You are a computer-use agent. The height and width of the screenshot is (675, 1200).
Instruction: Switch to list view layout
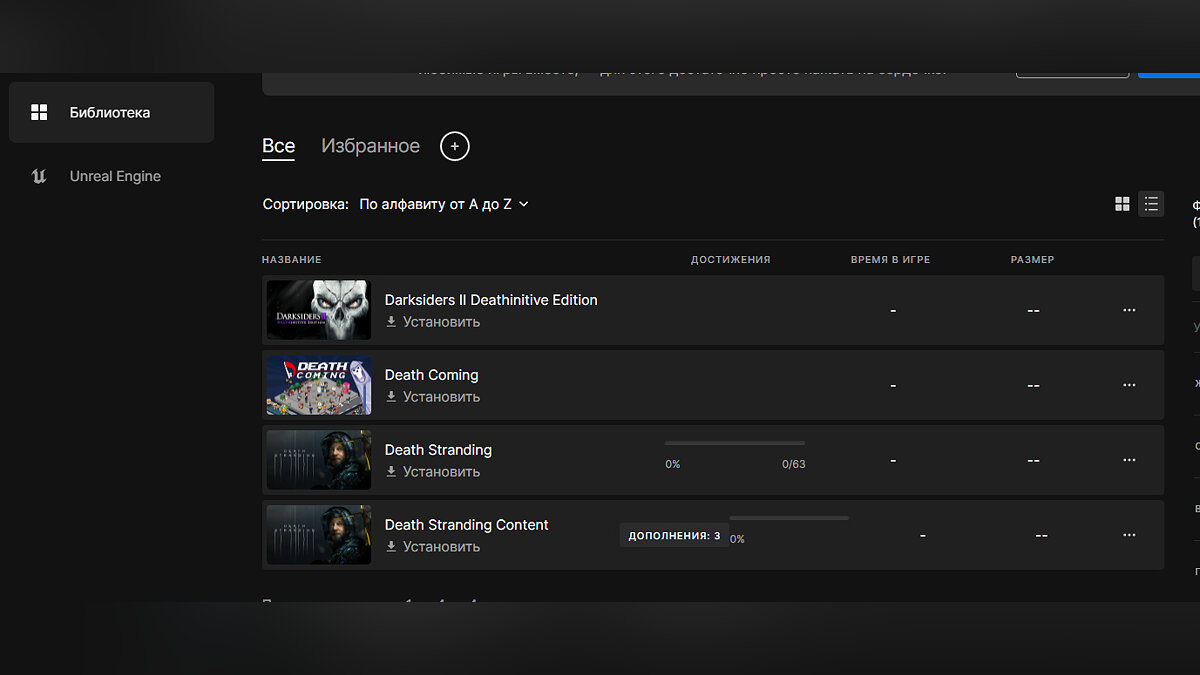1151,204
